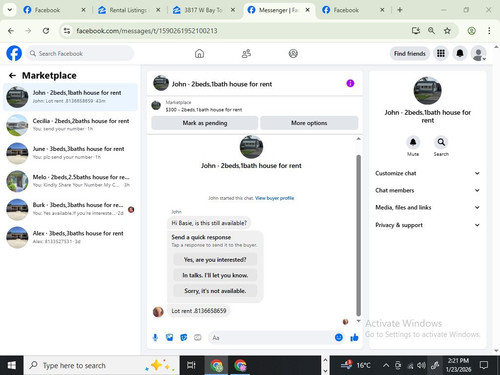Open the account avatar menu

478,53
